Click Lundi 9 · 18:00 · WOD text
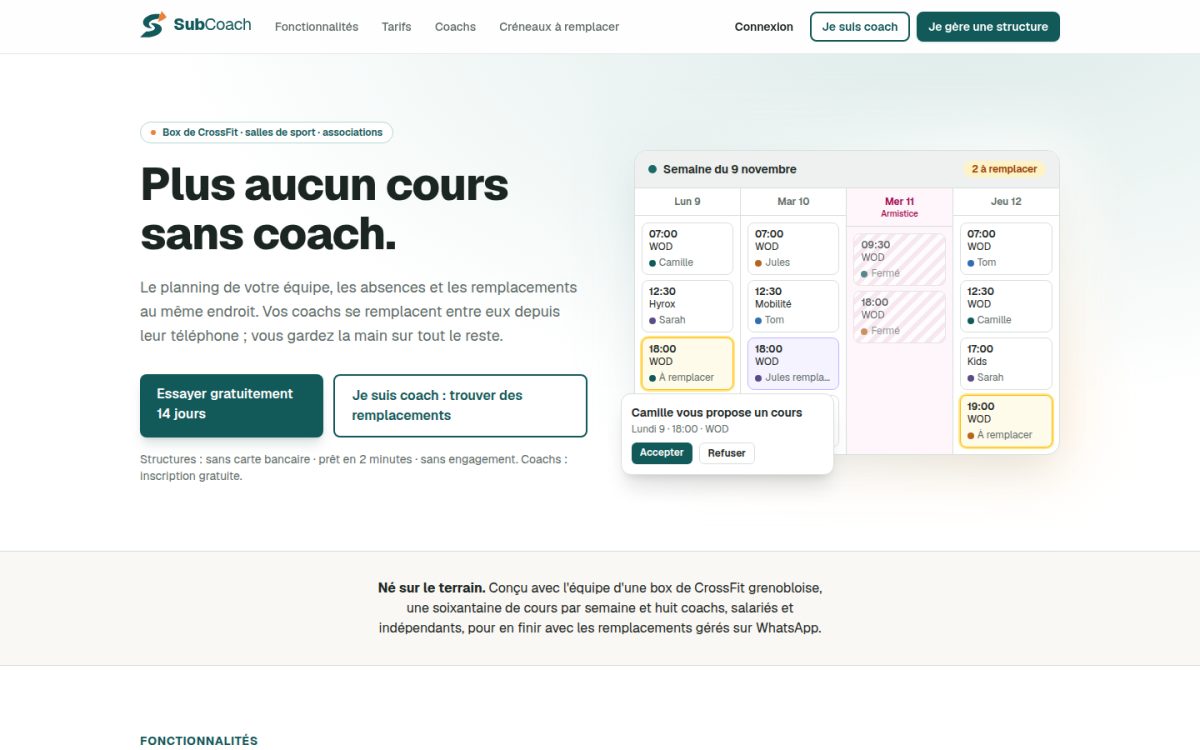Screen dimensions: 1200x750 click(680, 429)
